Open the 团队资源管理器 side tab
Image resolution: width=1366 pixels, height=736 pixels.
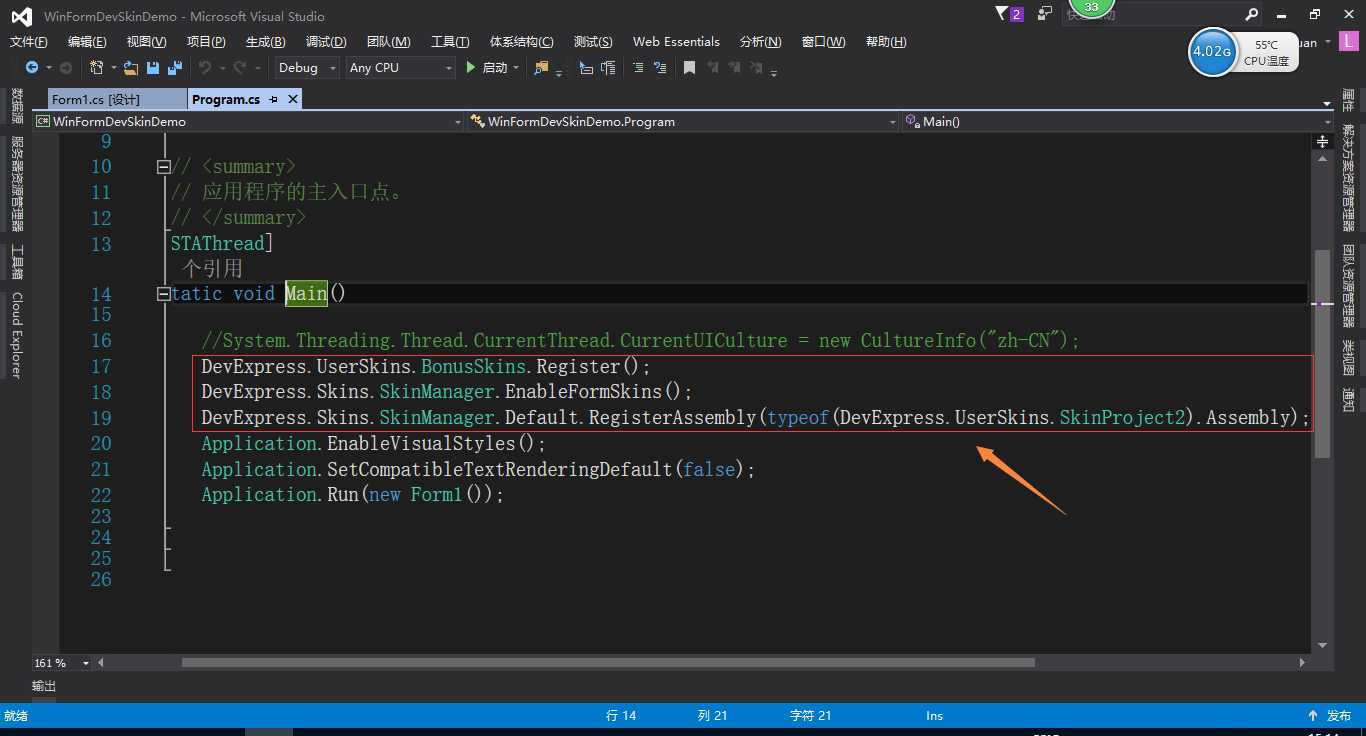coord(1348,286)
